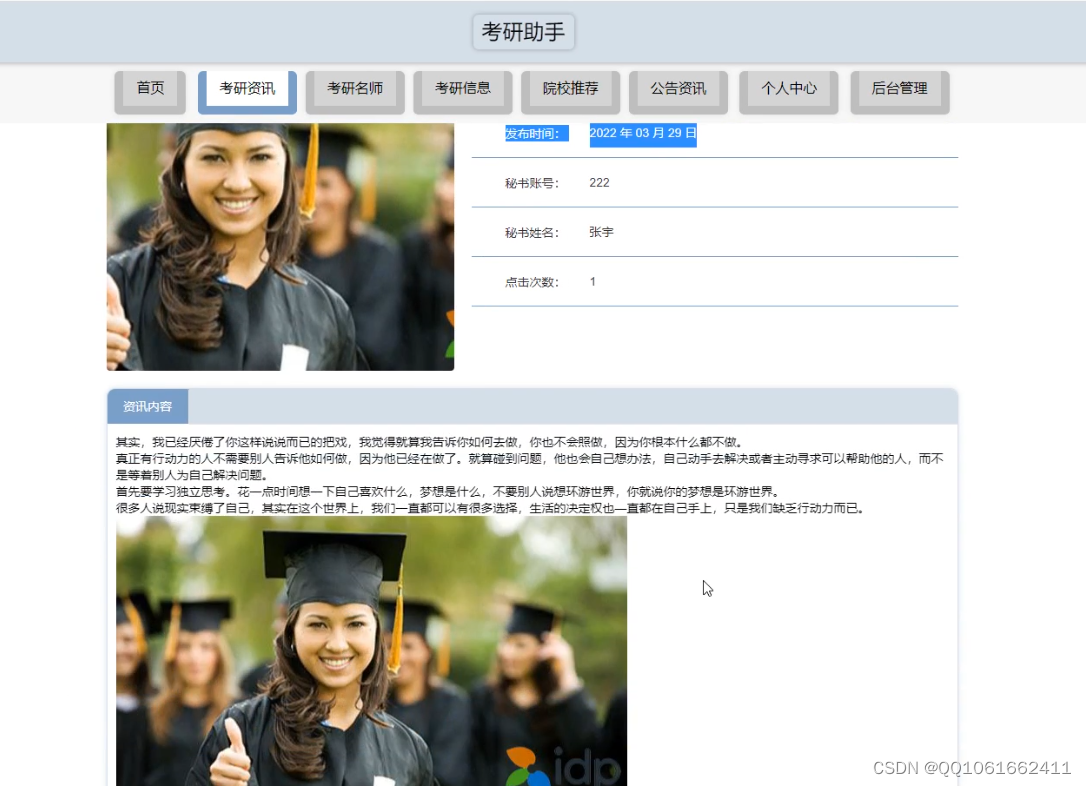This screenshot has height=786, width=1086.
Task: Go to the 首页 home page
Action: pyautogui.click(x=150, y=91)
